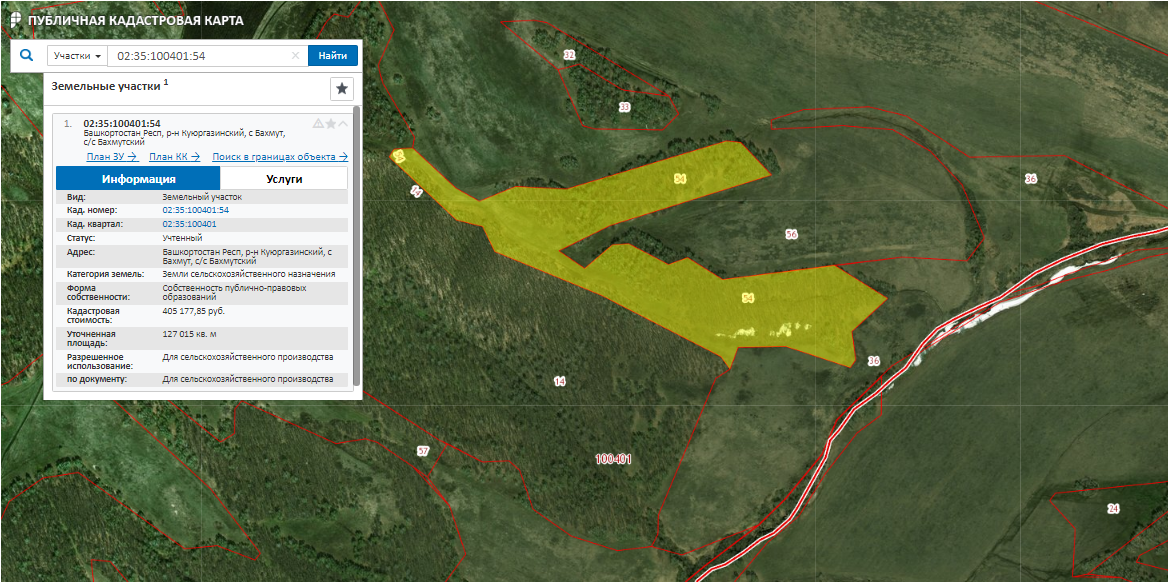The image size is (1169, 583).
Task: Click the warning triangle icon on result
Action: click(318, 124)
